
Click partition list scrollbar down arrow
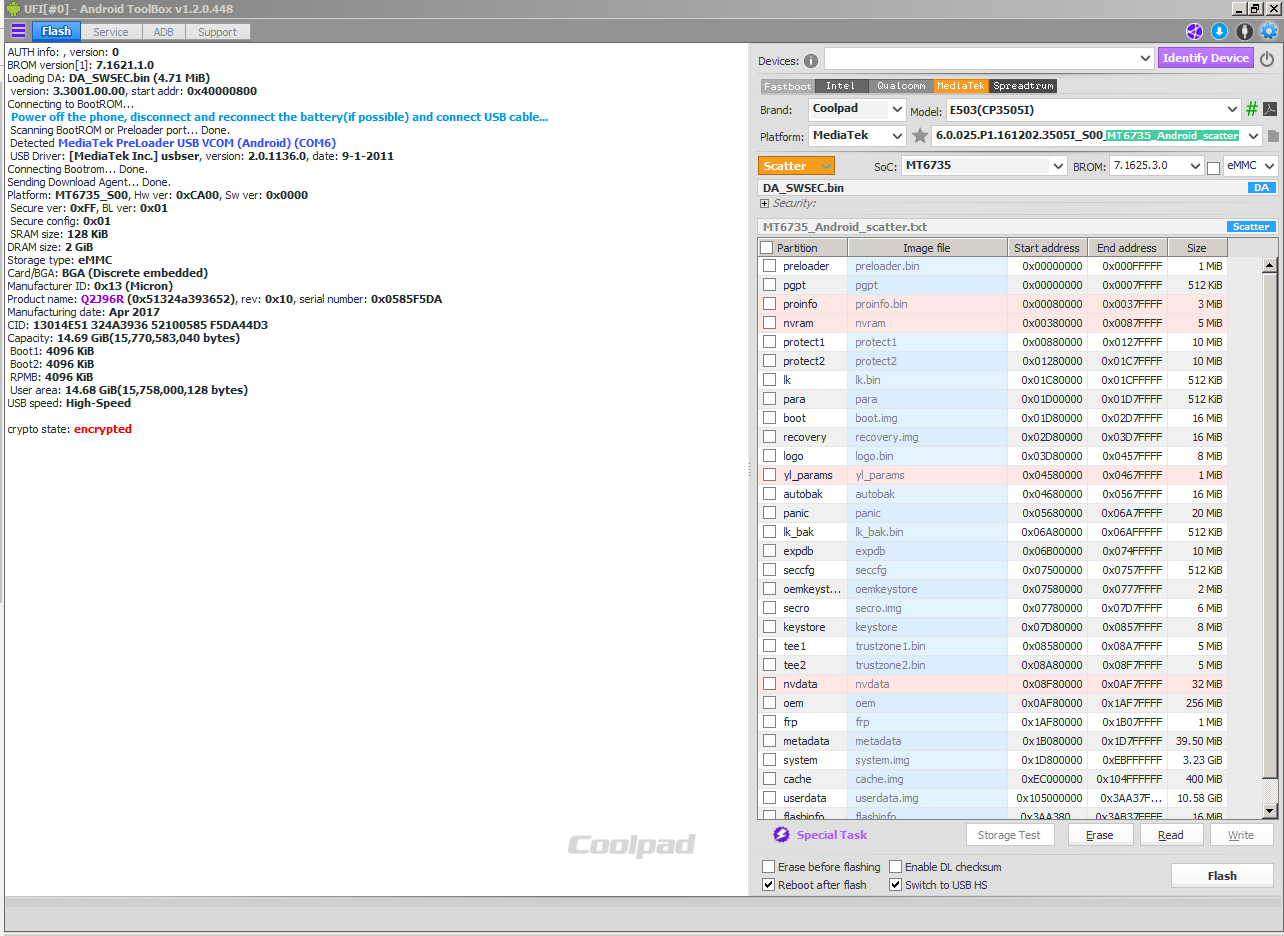coord(1270,810)
